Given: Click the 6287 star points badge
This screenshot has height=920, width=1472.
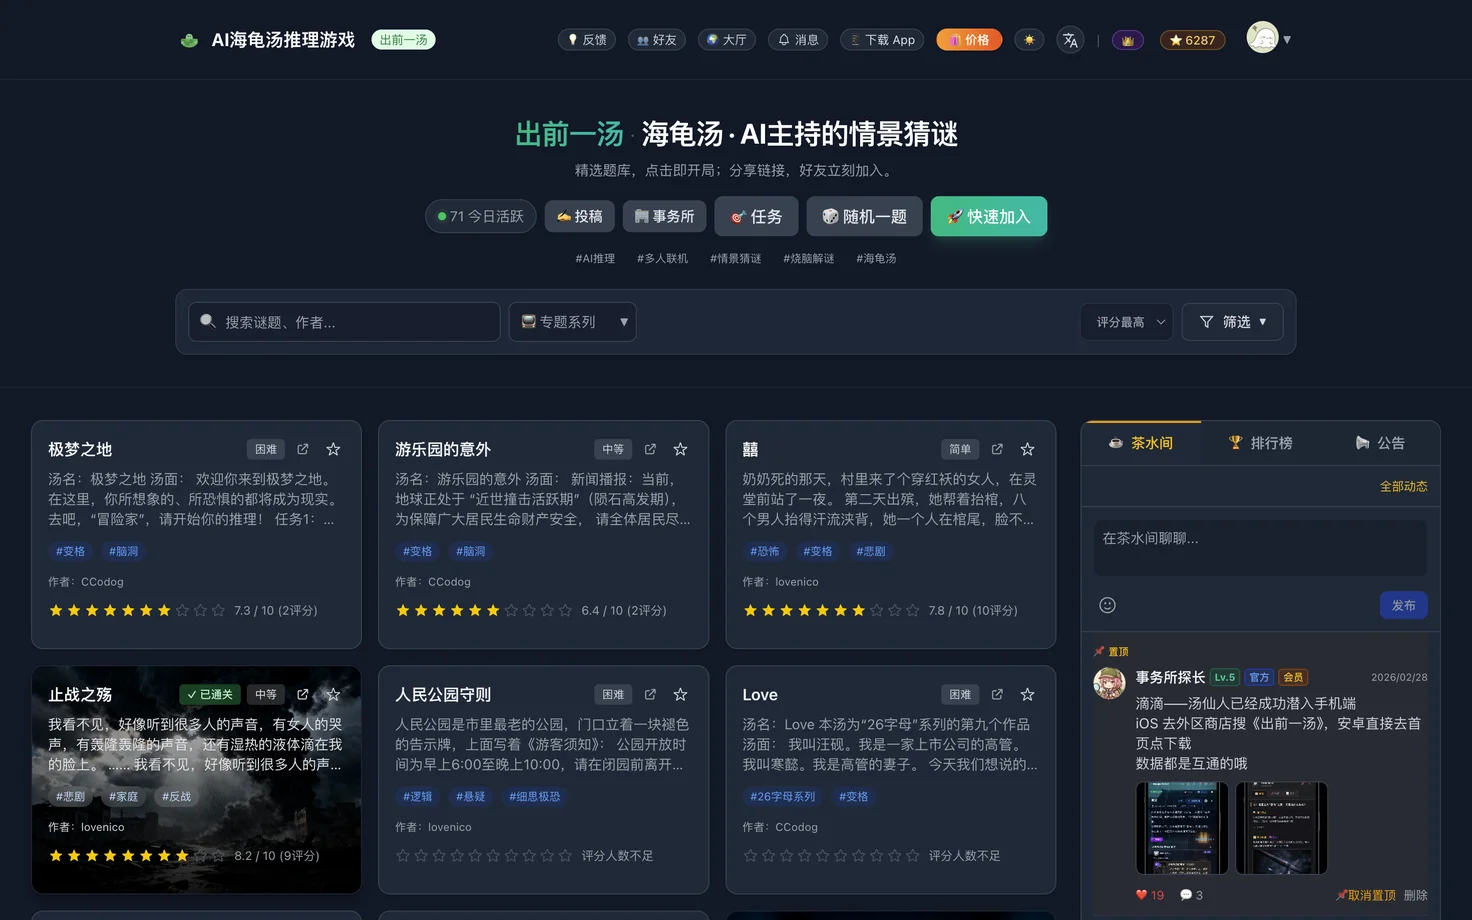Looking at the screenshot, I should click(1192, 40).
